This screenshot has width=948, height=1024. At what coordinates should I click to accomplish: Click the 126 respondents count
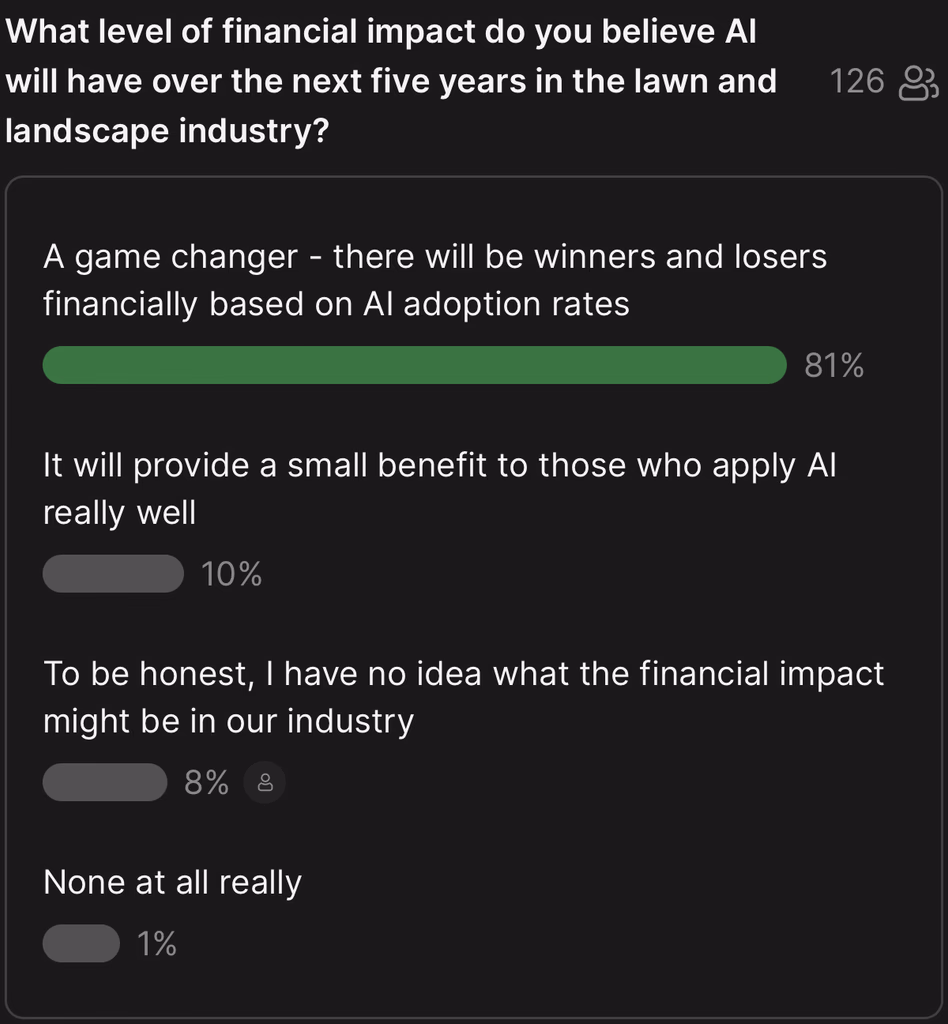tap(857, 82)
